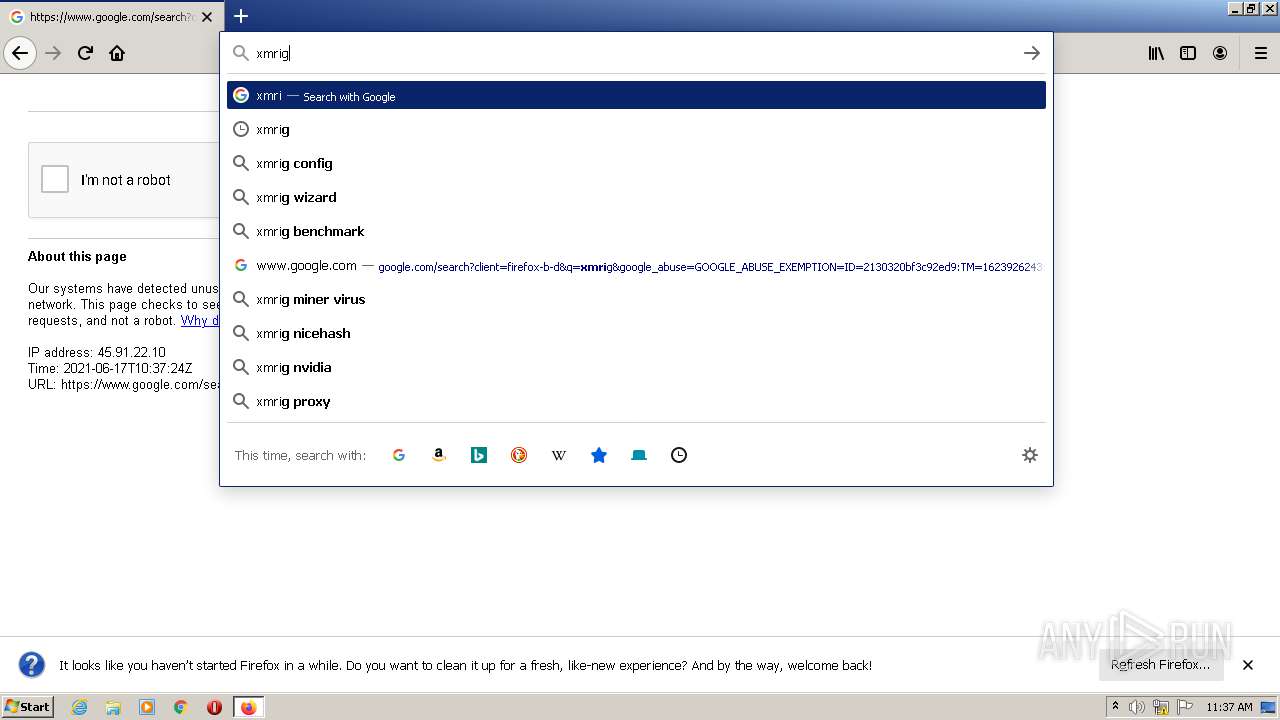
Task: Choose the 'xmrig' history suggestion
Action: (x=636, y=129)
